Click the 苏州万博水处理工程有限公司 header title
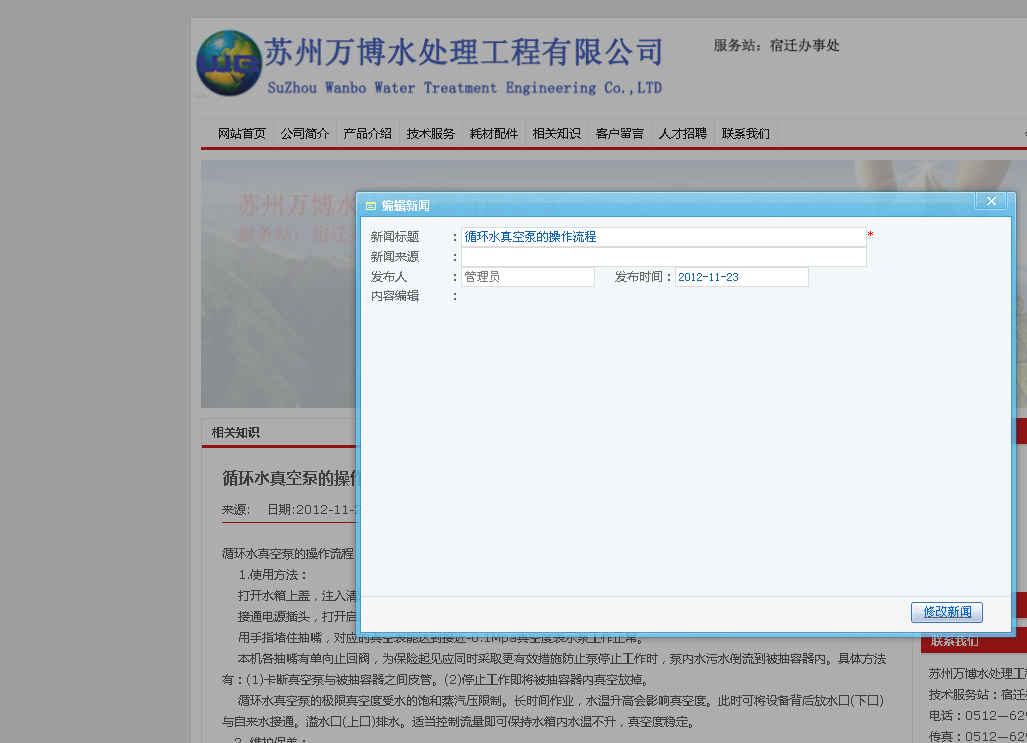 click(464, 52)
